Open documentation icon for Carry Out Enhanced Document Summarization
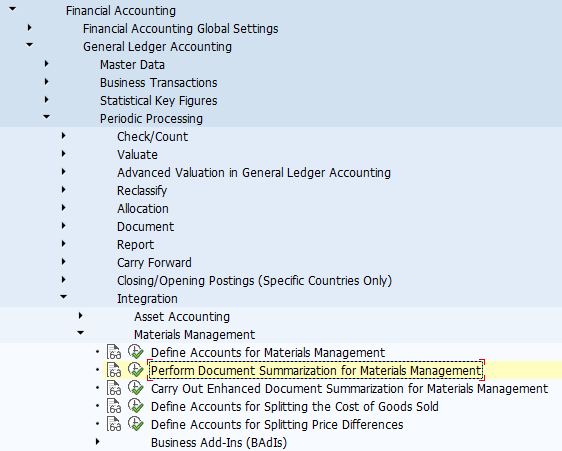Image resolution: width=562 pixels, height=451 pixels. pyautogui.click(x=114, y=388)
